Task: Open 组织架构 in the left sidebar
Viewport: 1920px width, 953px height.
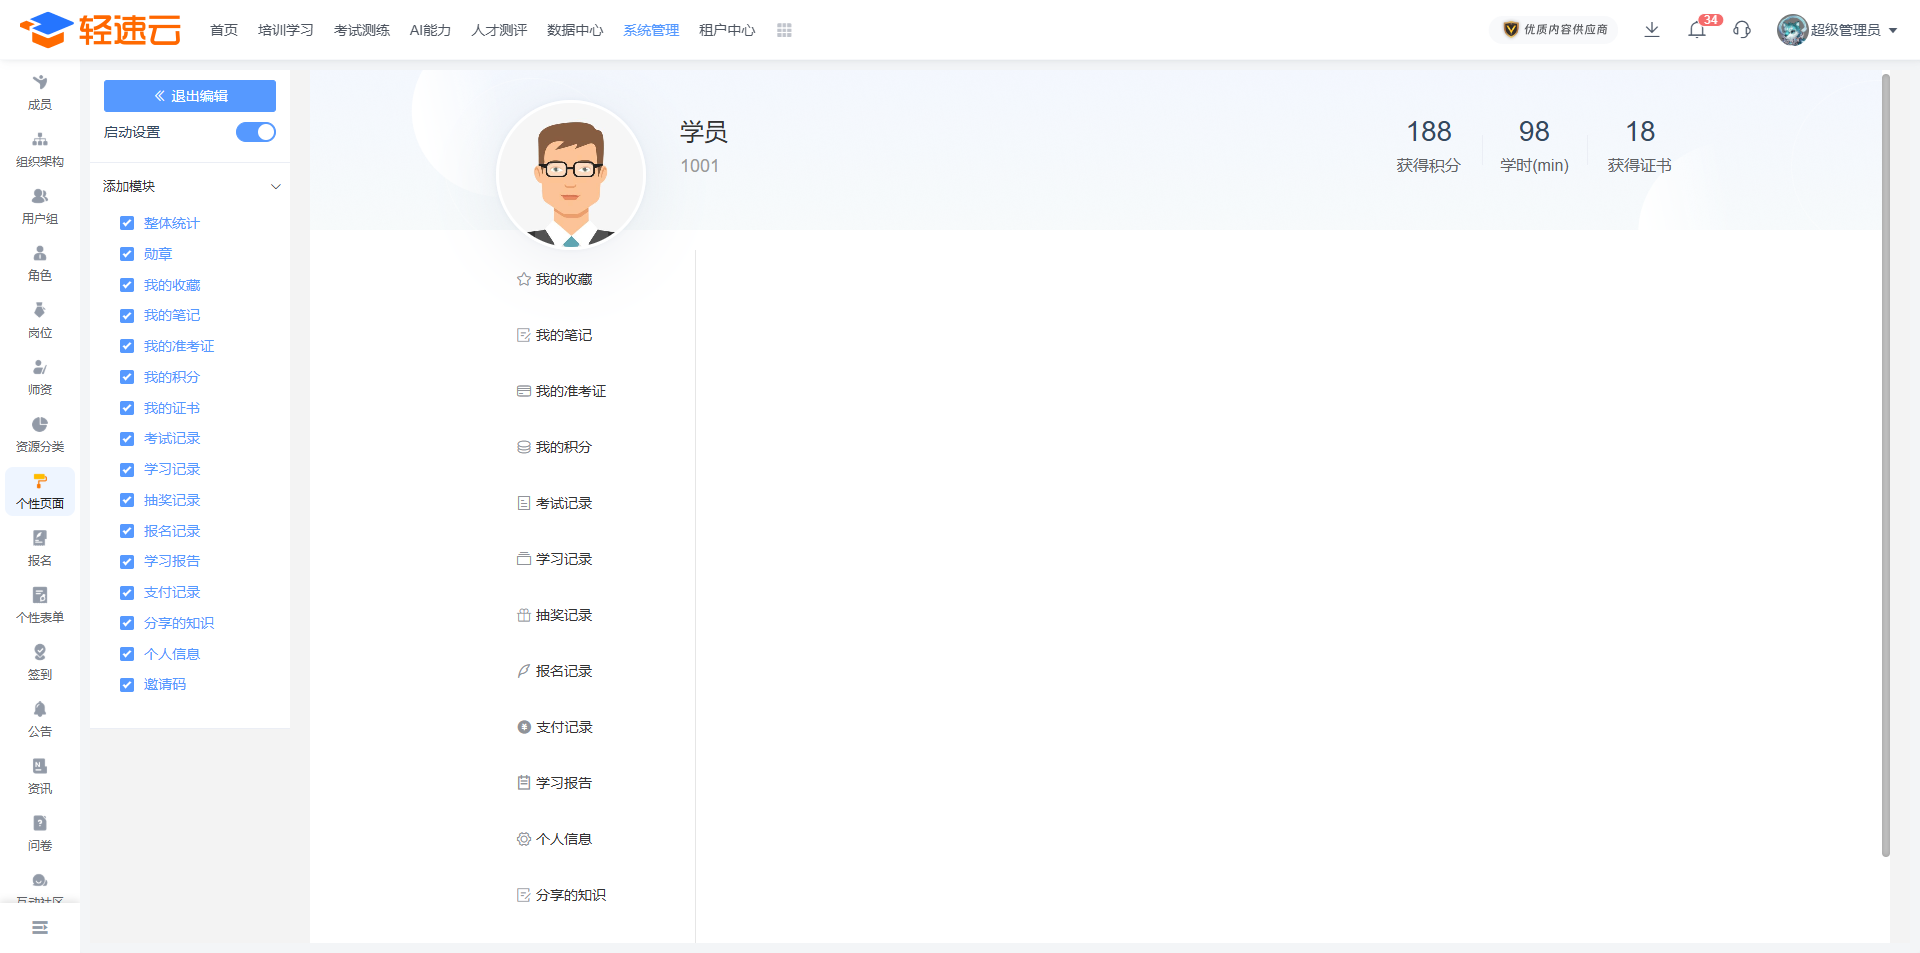Action: click(40, 149)
